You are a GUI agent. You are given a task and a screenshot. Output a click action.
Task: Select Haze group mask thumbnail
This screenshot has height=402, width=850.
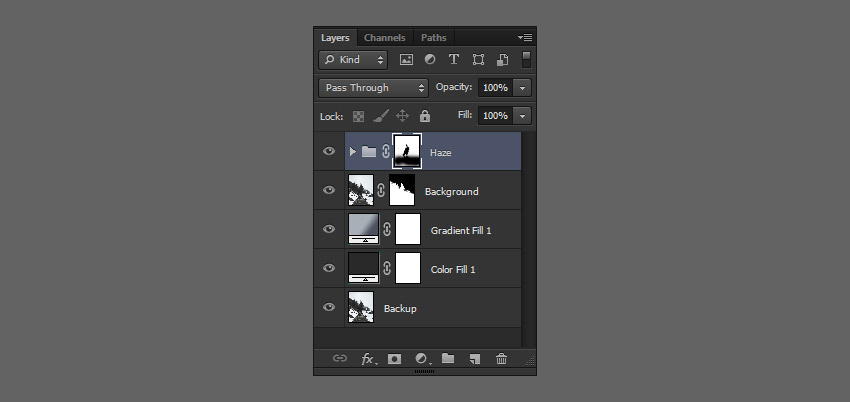pyautogui.click(x=407, y=151)
